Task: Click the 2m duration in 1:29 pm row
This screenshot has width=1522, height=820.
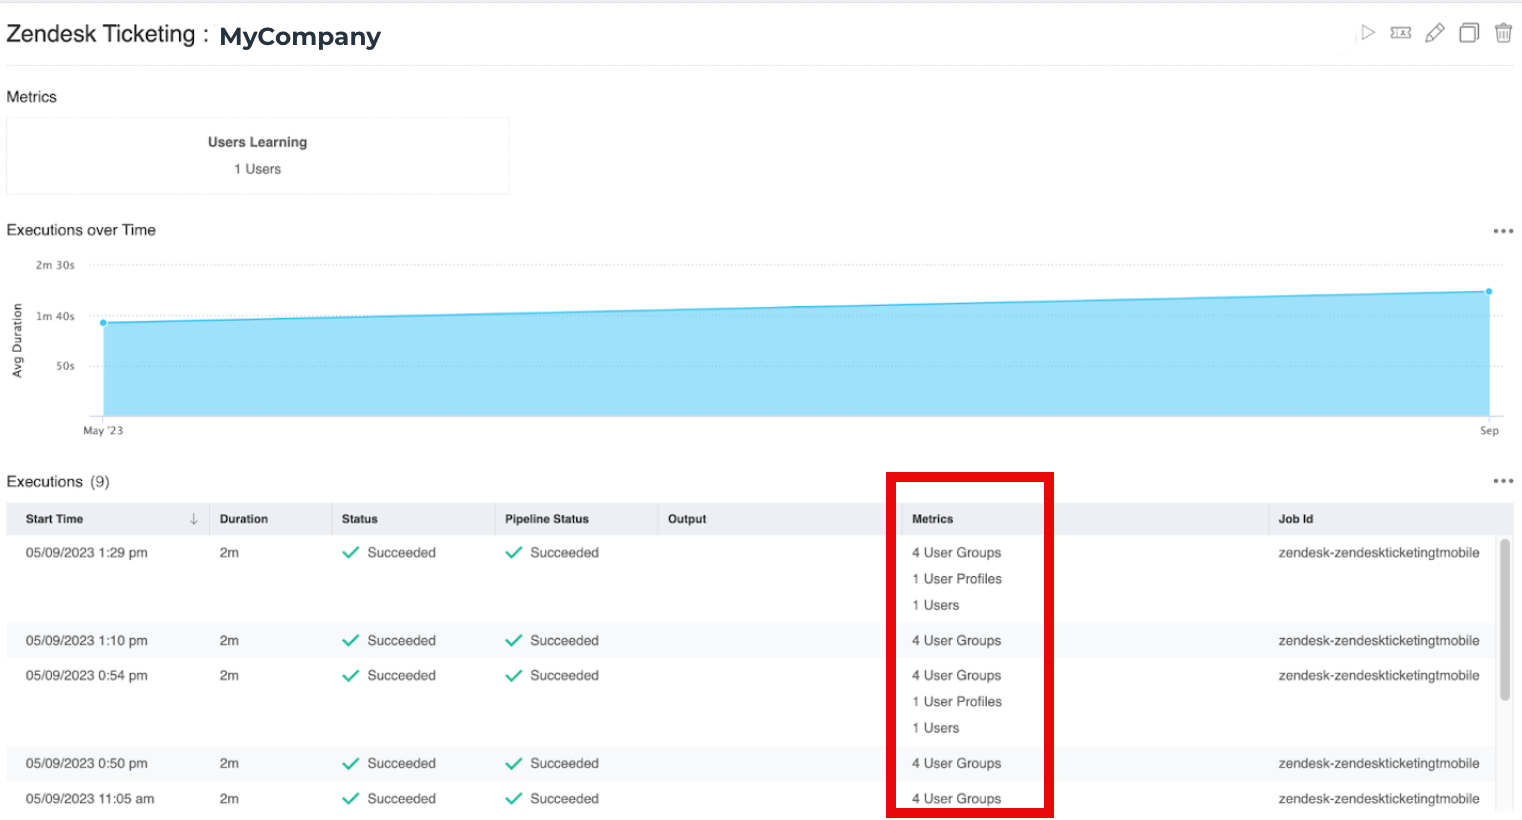Action: (229, 552)
